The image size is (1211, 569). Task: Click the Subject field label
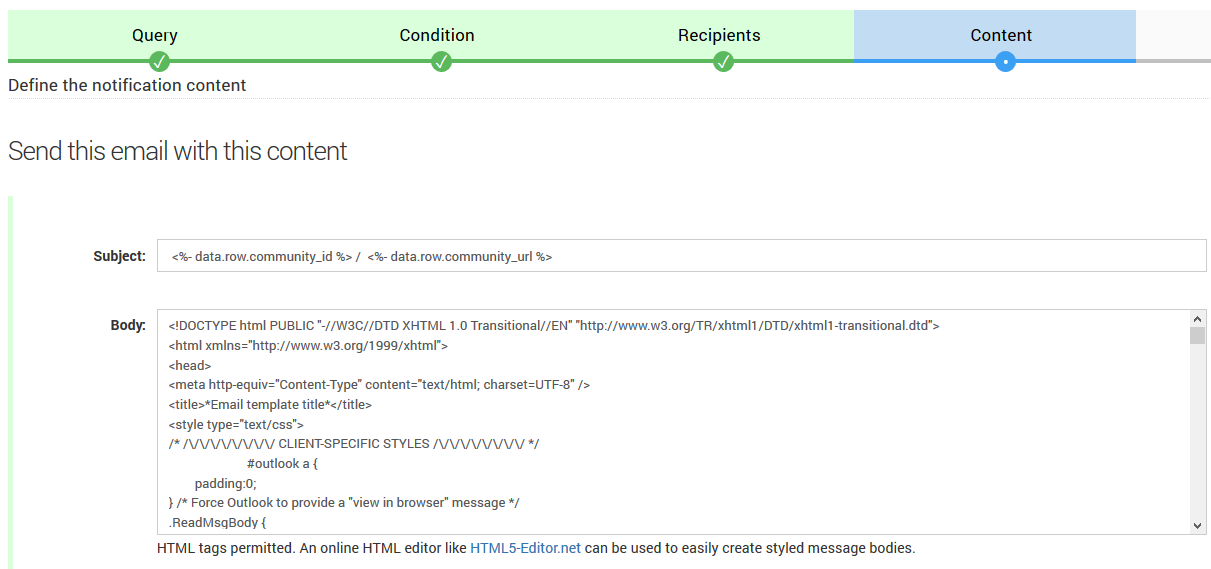click(119, 256)
